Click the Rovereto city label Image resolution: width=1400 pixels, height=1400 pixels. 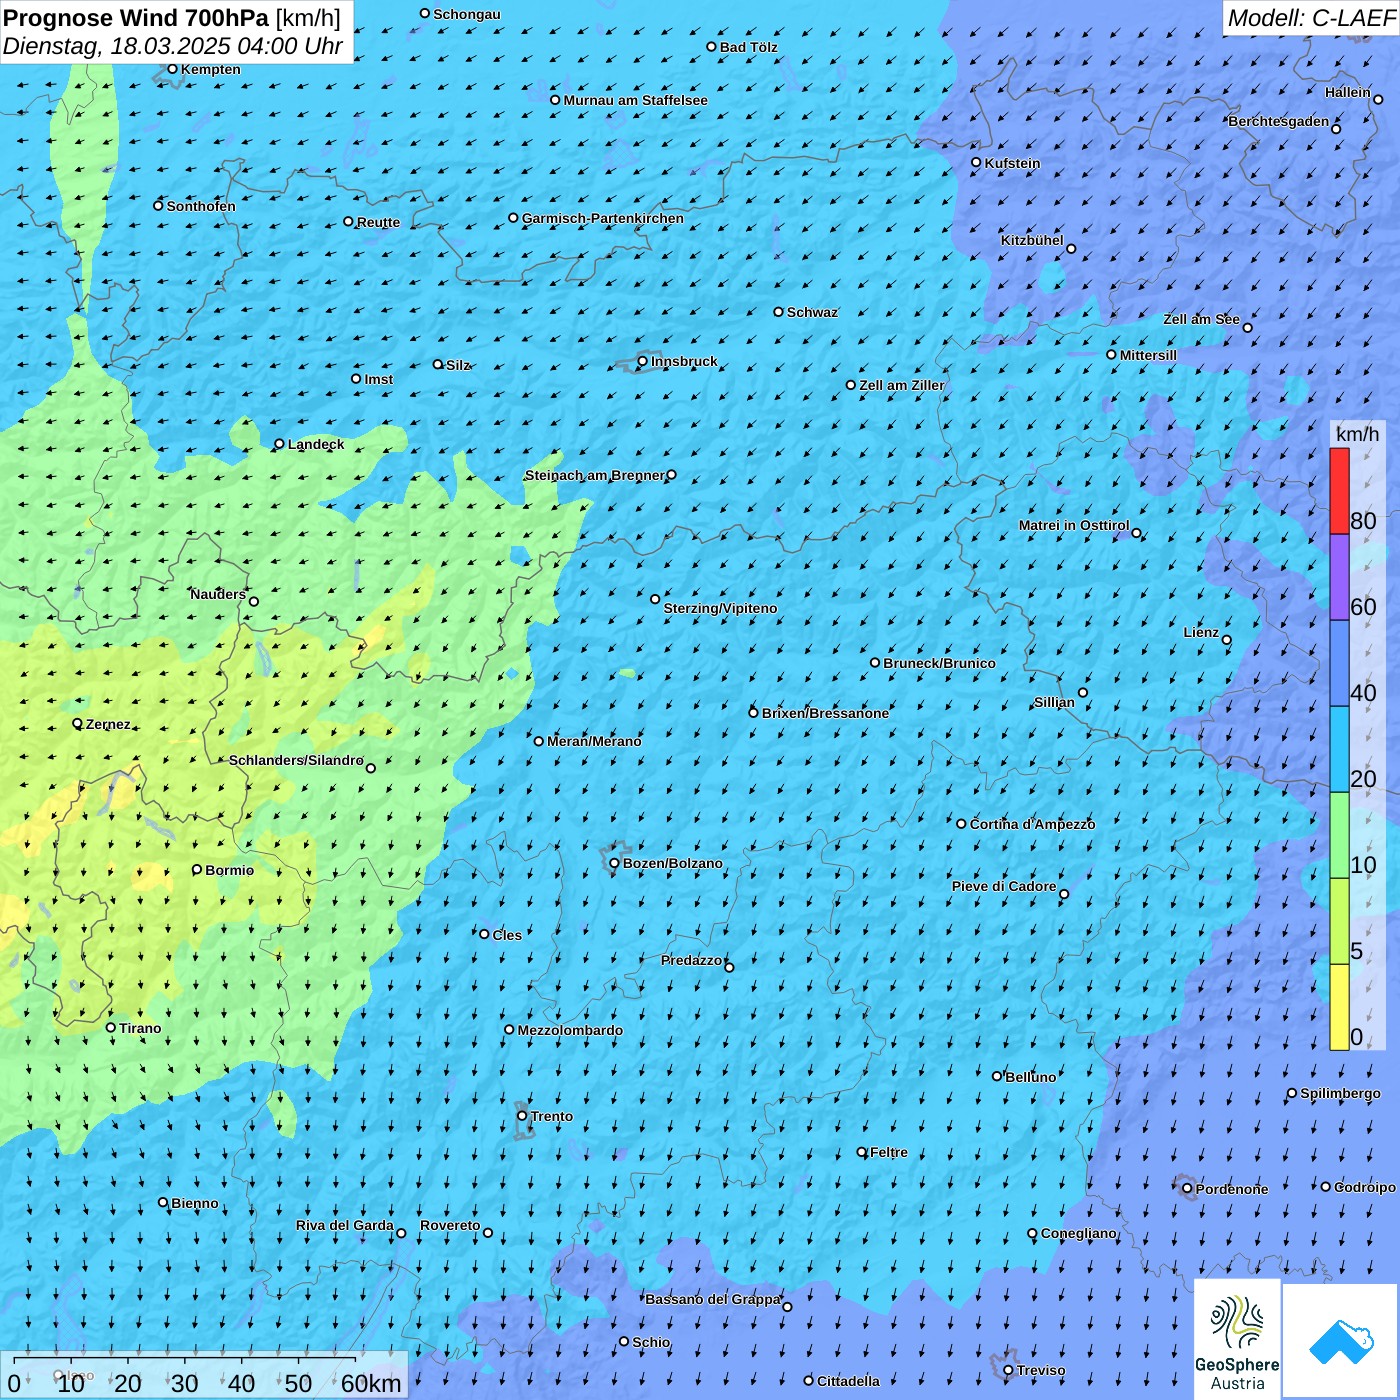[x=450, y=1225]
